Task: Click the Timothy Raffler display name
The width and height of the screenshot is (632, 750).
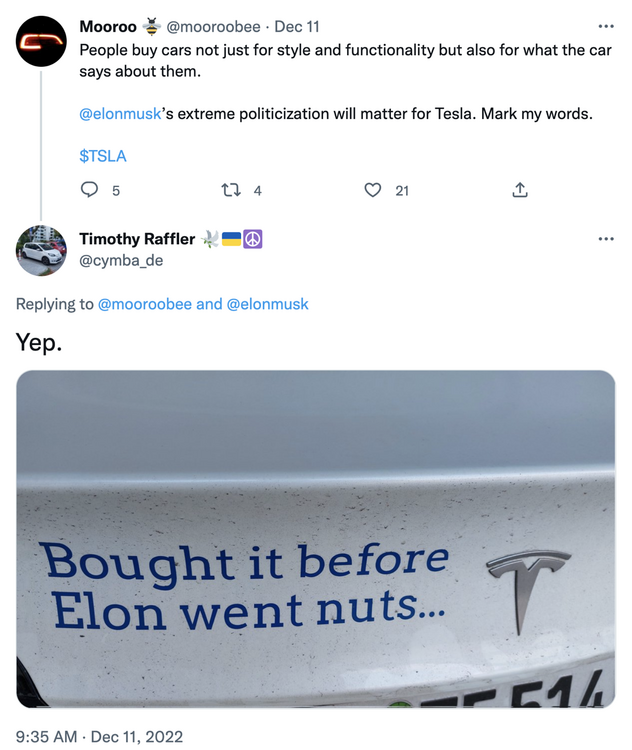Action: click(137, 240)
